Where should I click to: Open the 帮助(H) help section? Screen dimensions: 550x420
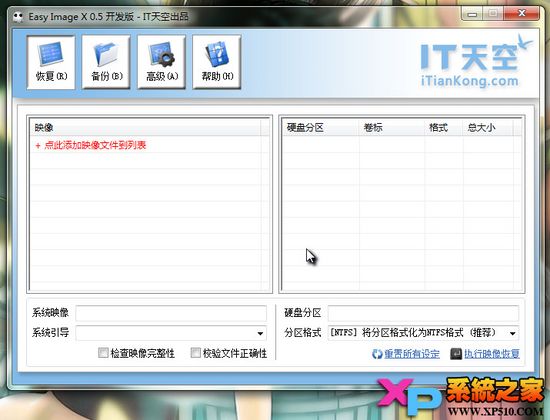(x=217, y=62)
